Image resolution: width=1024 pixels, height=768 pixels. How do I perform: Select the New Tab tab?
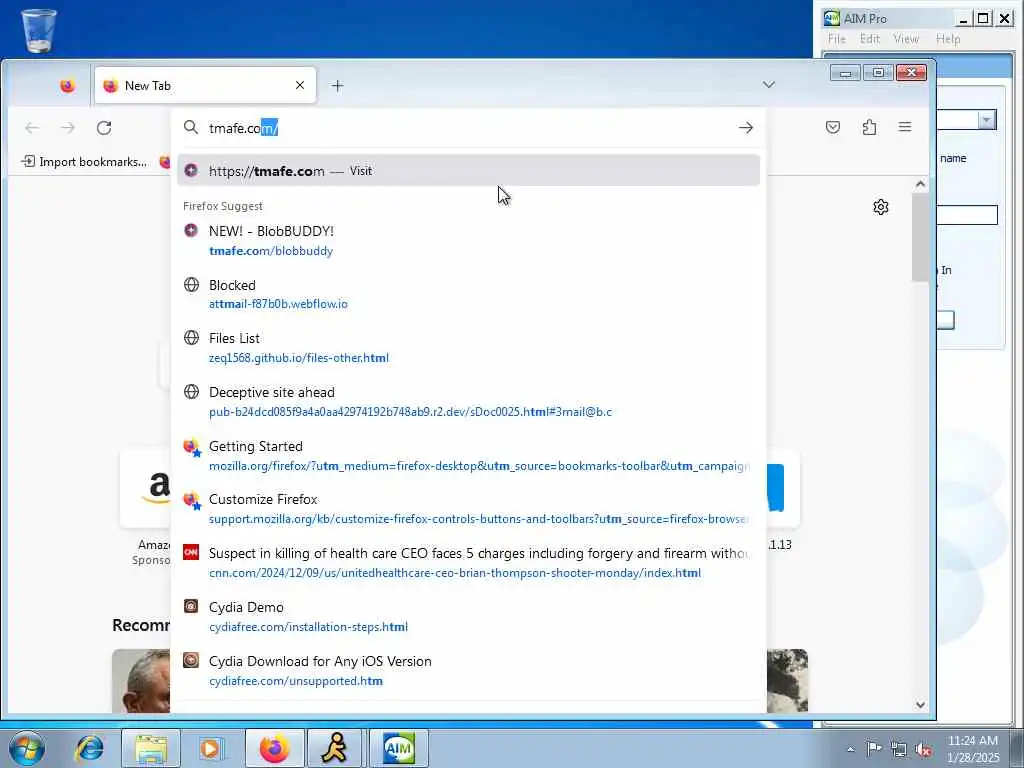[205, 86]
